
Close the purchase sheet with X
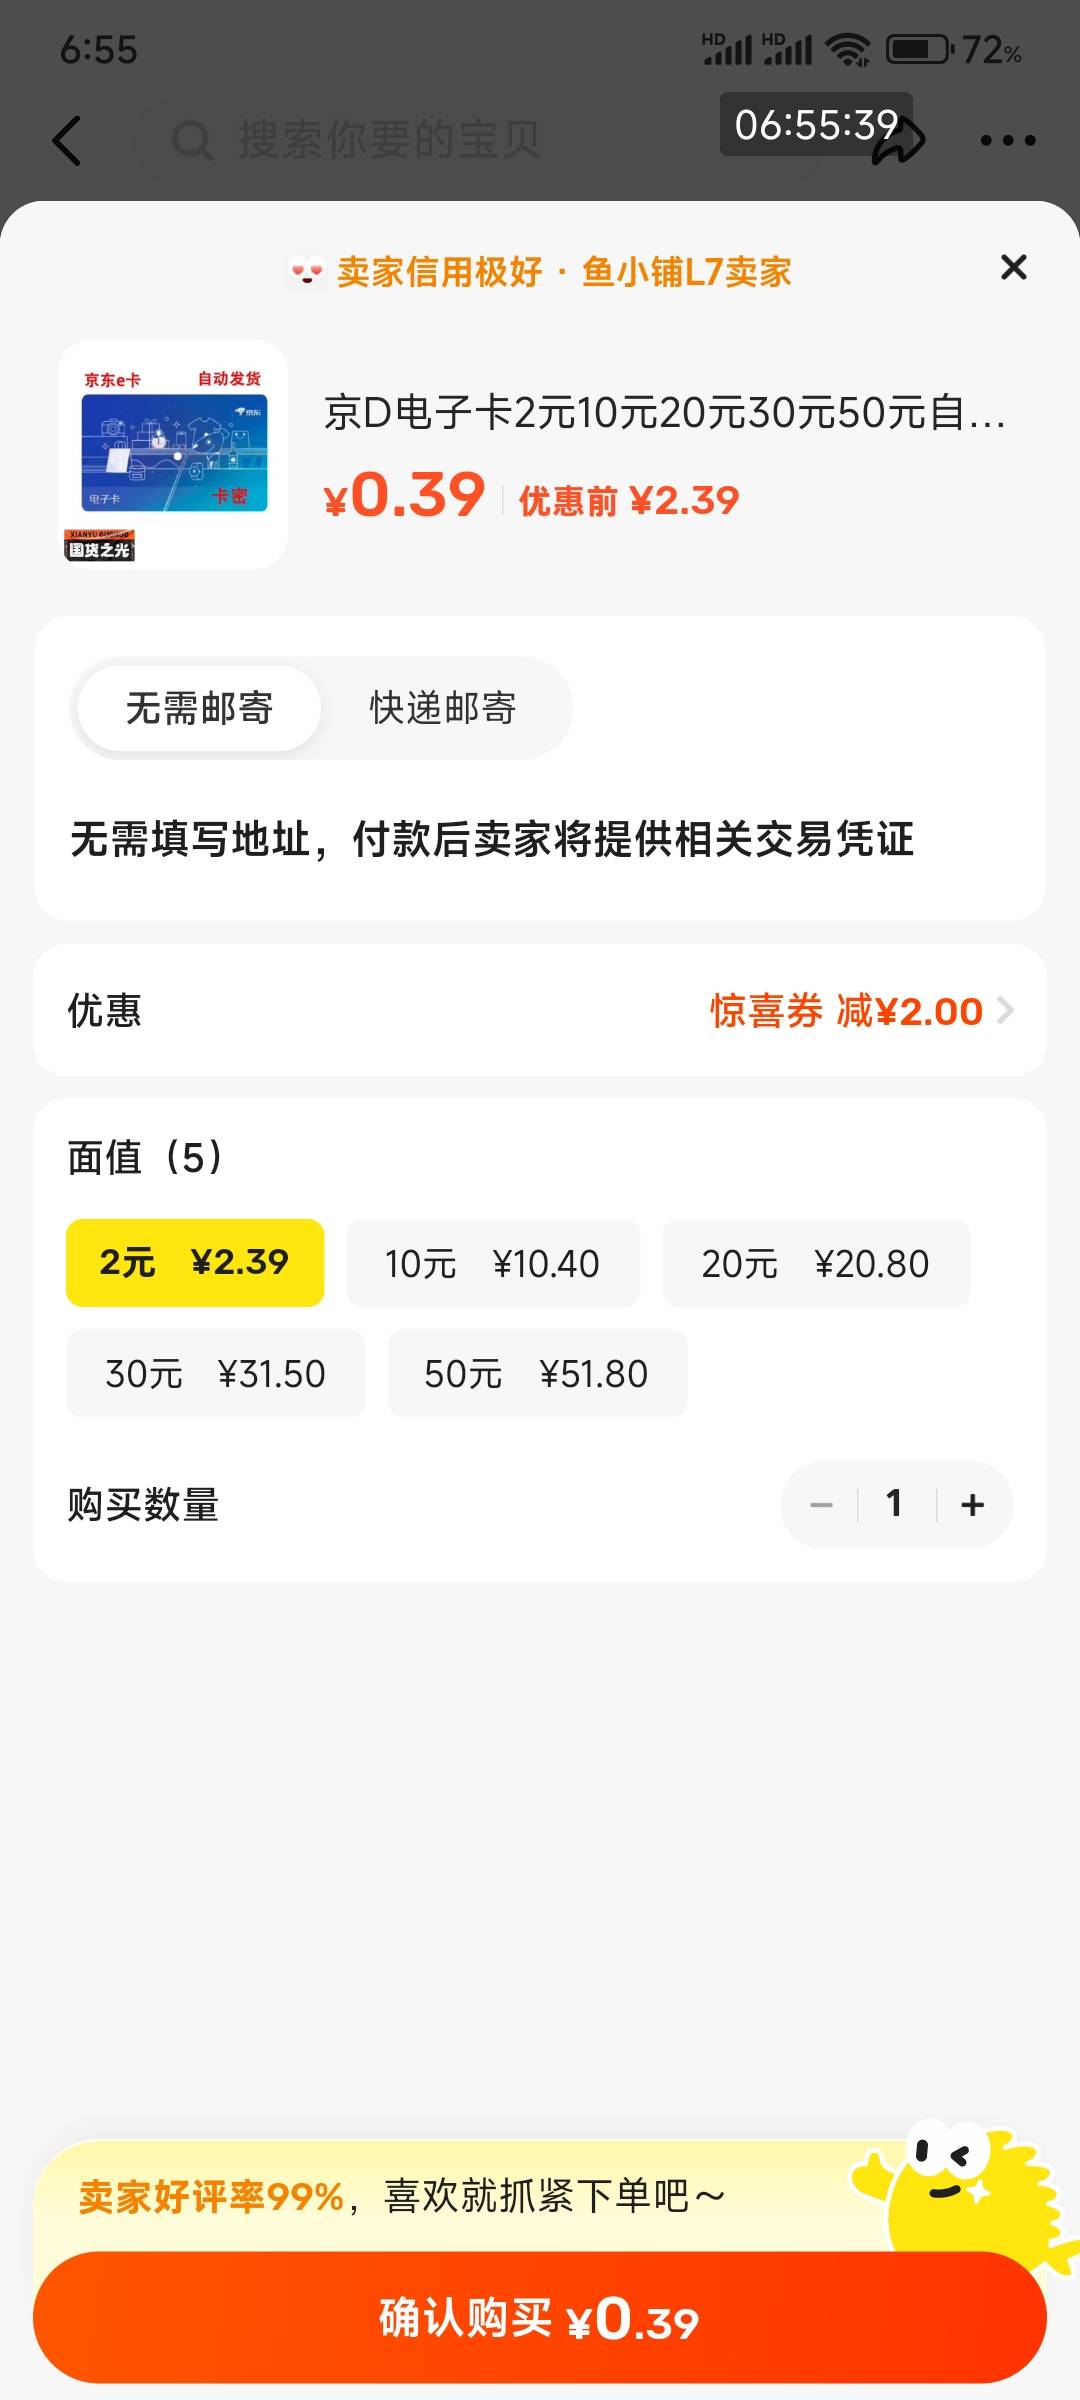tap(1013, 267)
